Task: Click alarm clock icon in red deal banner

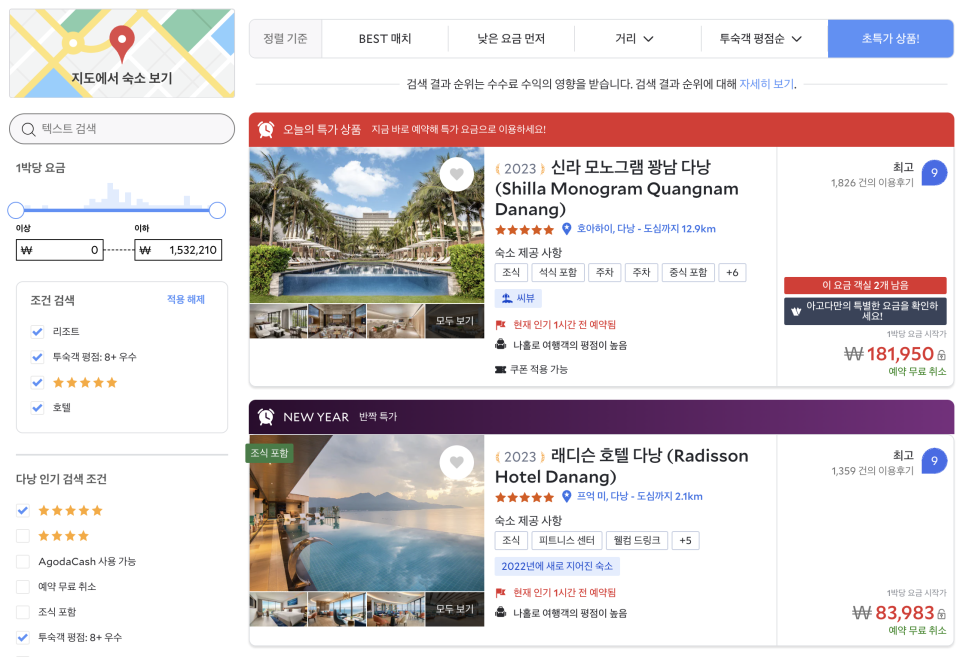Action: [x=266, y=129]
